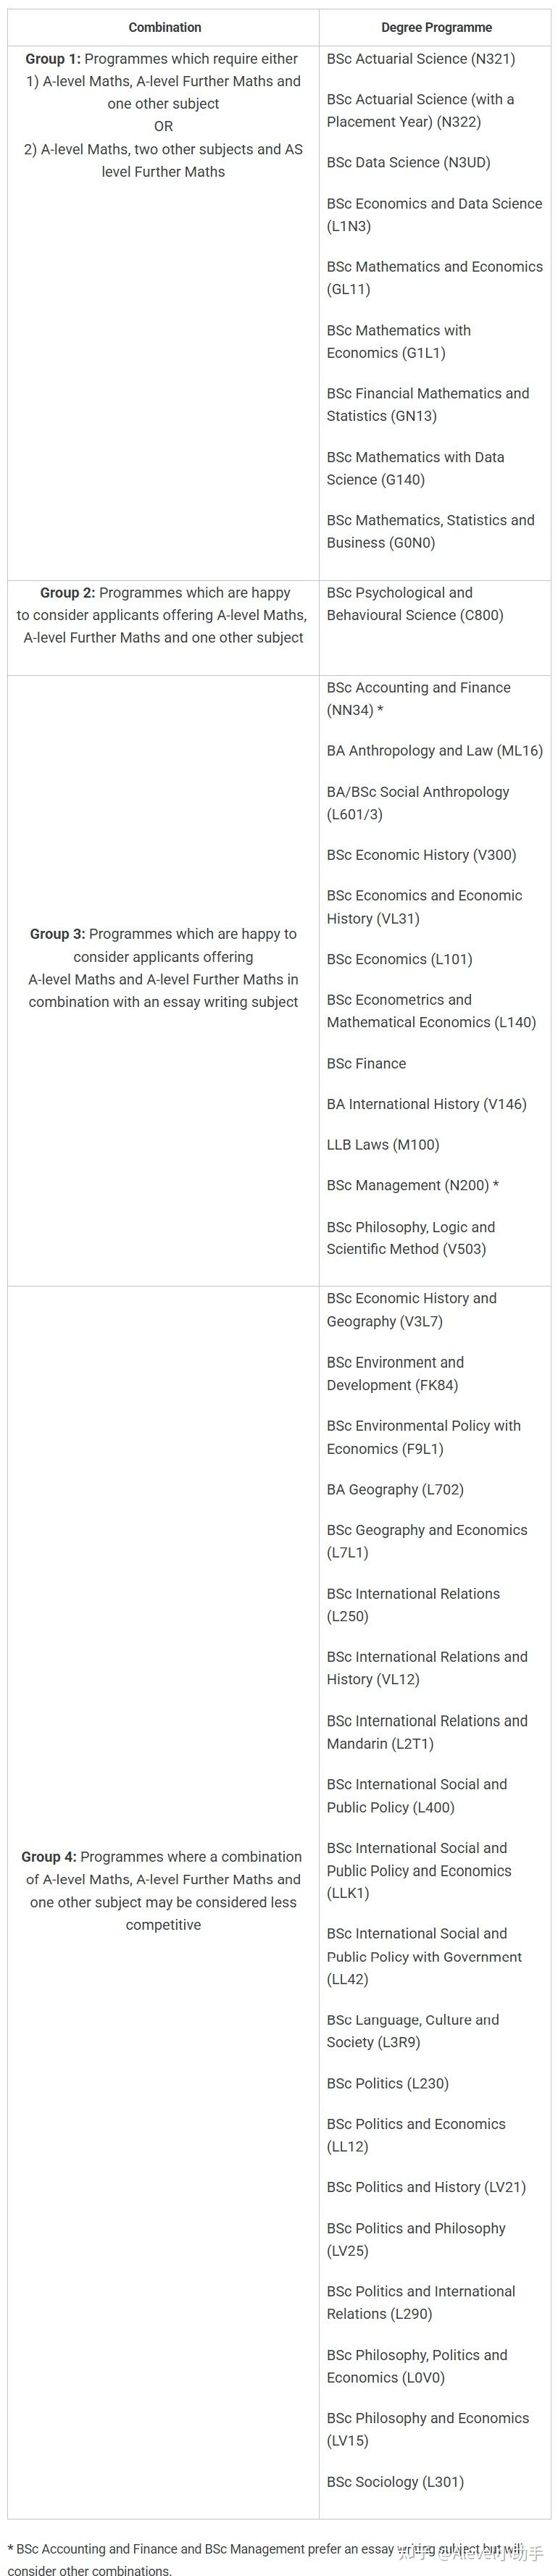
Task: Click BA Geography (L702) entry
Action: tap(395, 1489)
